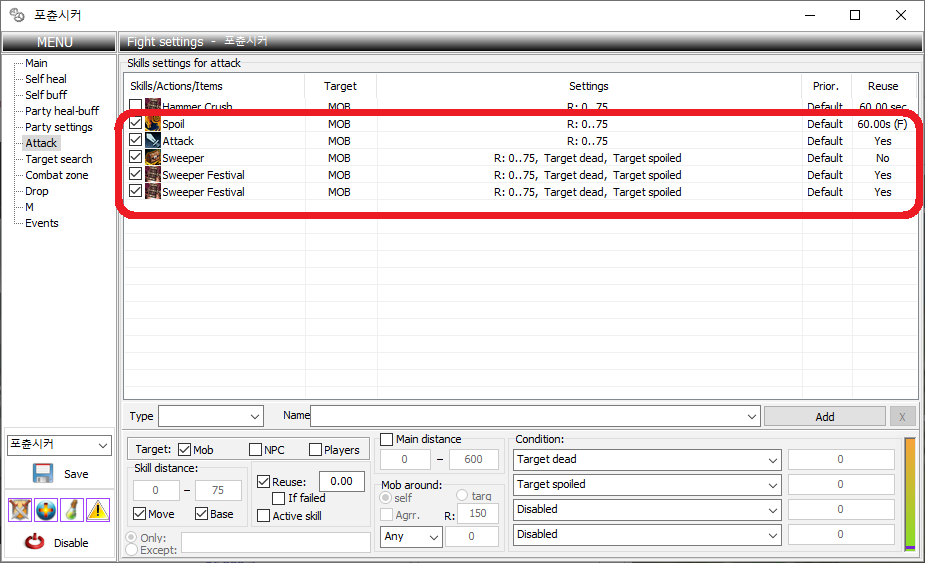
Task: Toggle the NPC target checkbox
Action: tap(255, 450)
